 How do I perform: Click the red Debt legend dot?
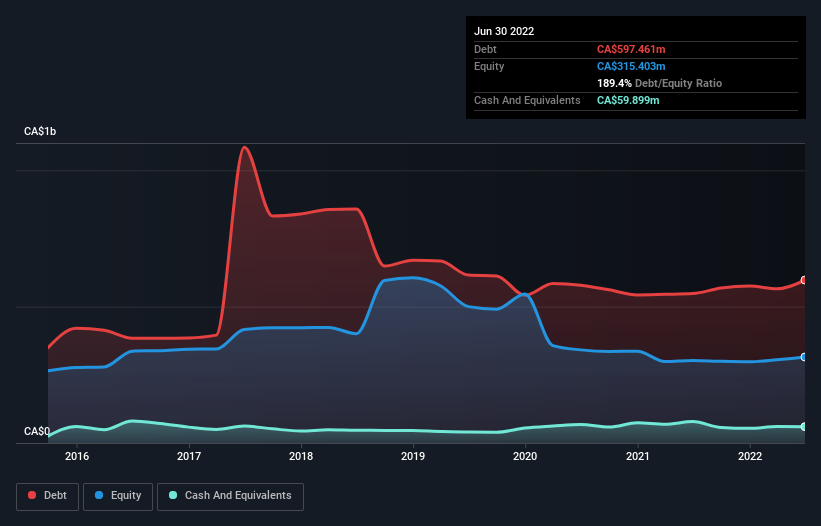(x=32, y=495)
